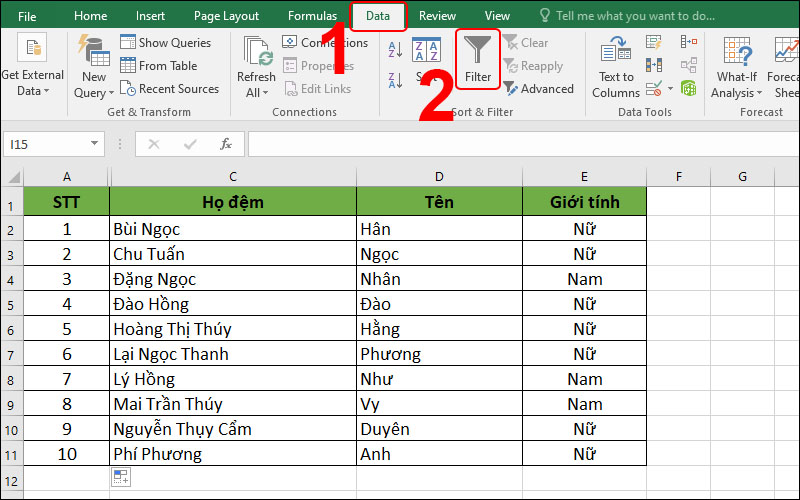Select cell 'Phí Phương'
800x500 pixels.
tap(233, 454)
